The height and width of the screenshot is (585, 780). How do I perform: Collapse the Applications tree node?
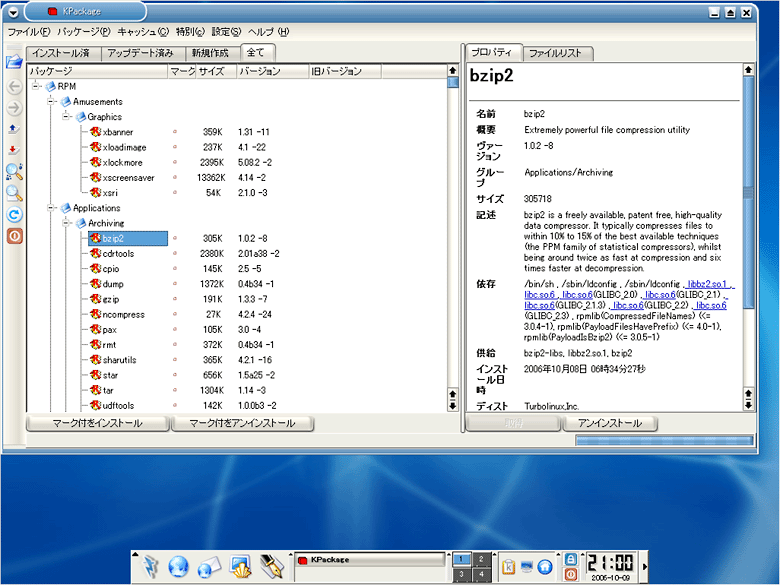pos(51,208)
